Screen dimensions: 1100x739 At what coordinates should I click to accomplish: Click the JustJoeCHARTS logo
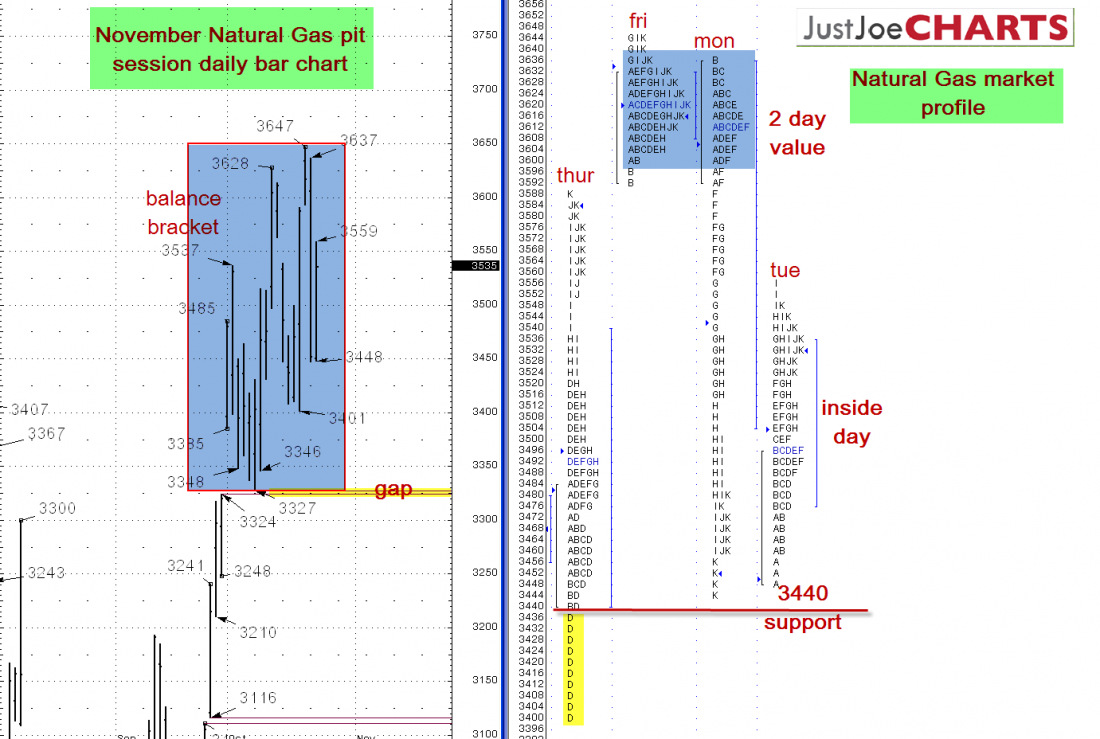tap(935, 28)
